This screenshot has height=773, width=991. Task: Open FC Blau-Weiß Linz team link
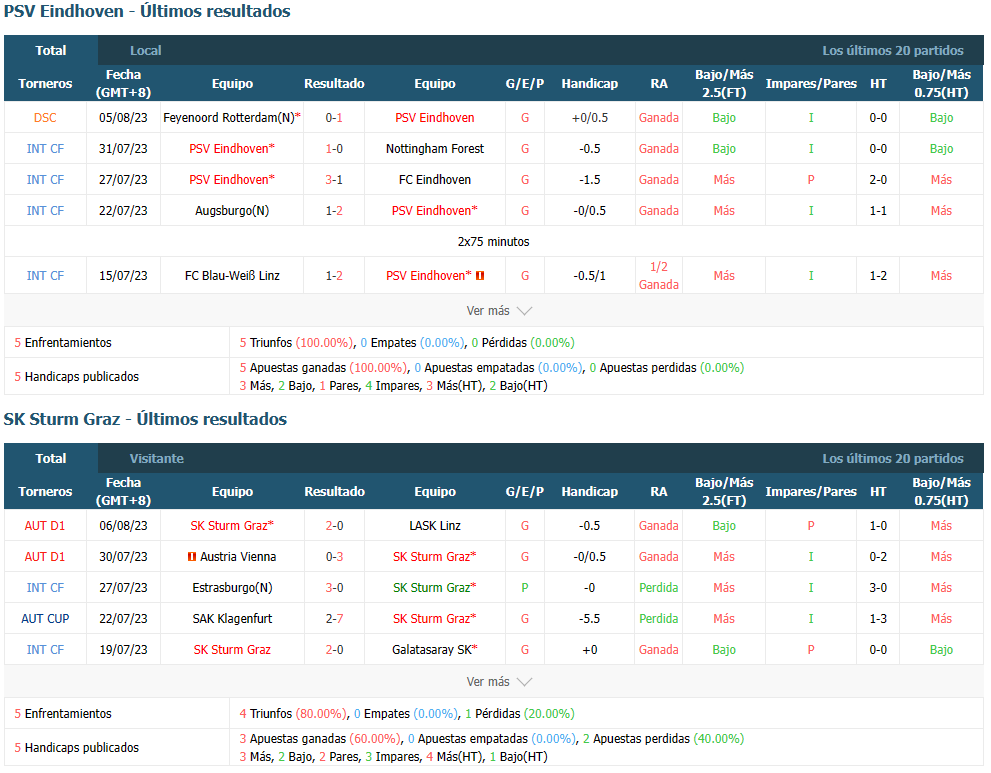pos(232,276)
